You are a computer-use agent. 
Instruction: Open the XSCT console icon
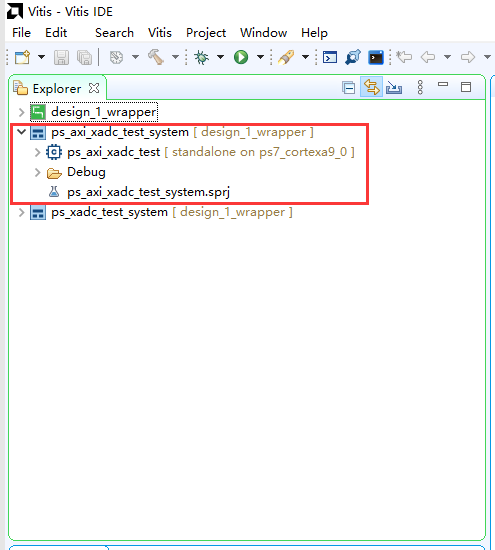click(x=330, y=57)
